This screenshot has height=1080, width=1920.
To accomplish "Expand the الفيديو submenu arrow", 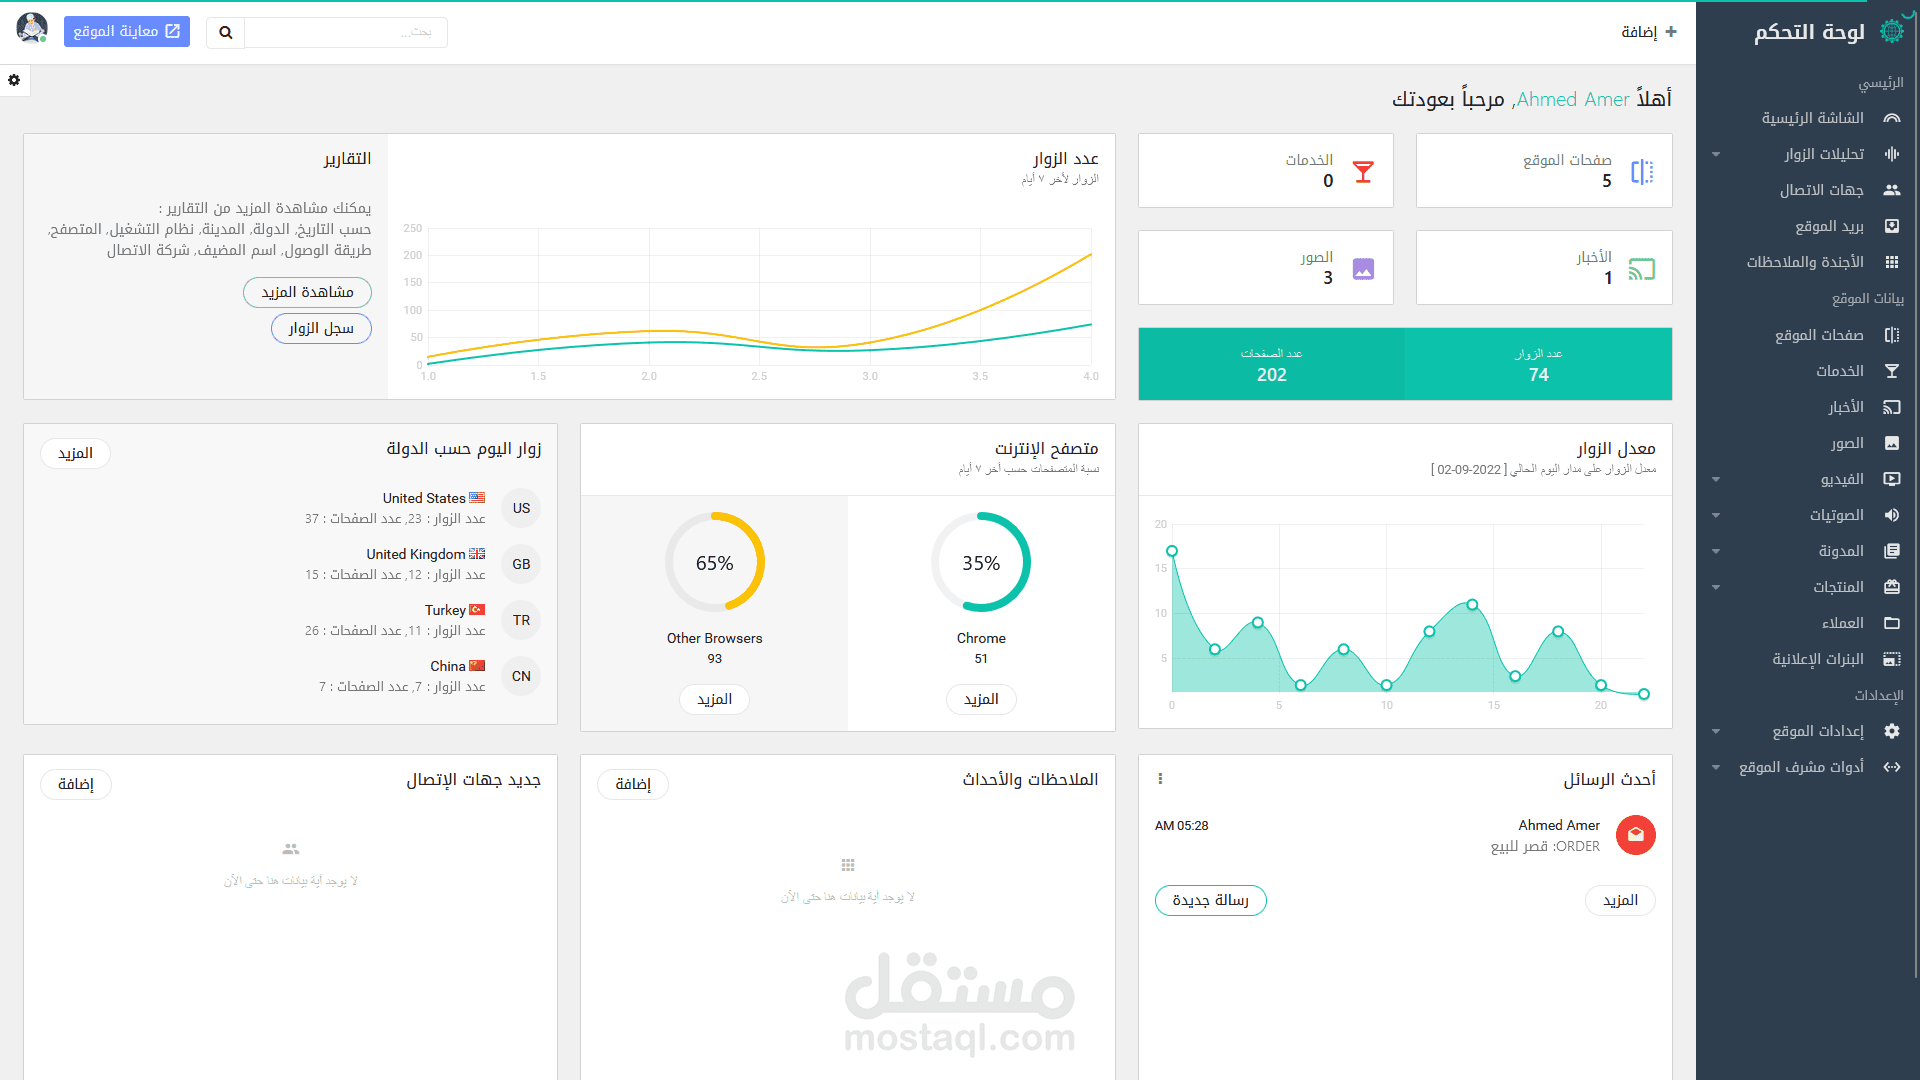I will pyautogui.click(x=1716, y=479).
